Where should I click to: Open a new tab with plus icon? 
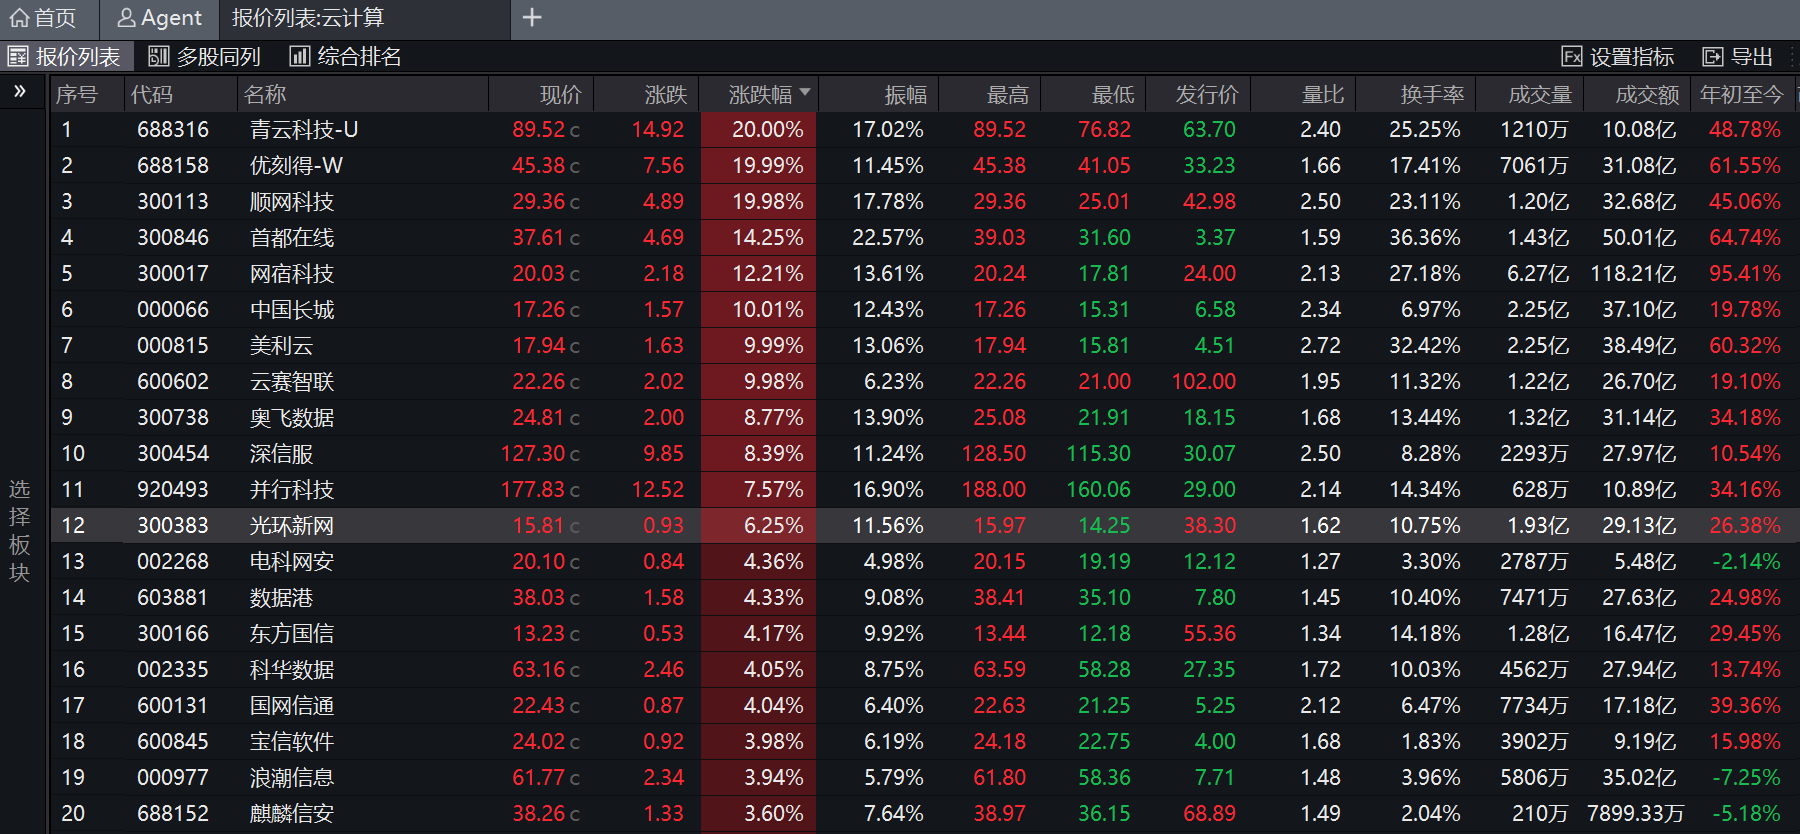click(532, 18)
